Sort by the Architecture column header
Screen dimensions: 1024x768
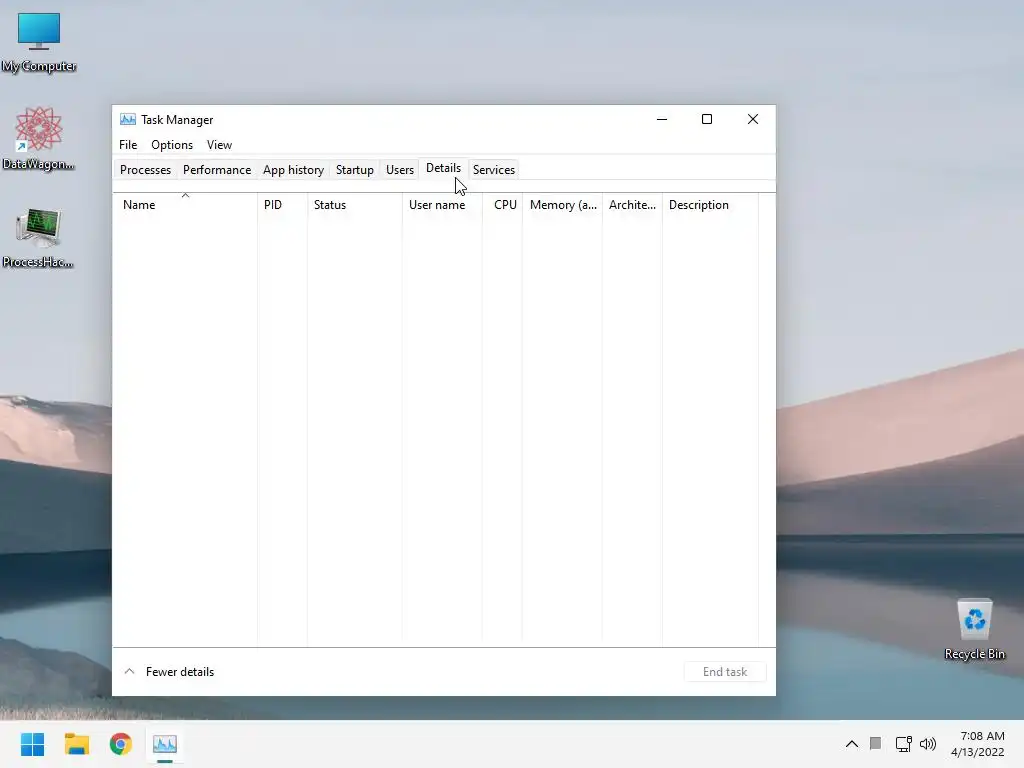click(x=632, y=205)
